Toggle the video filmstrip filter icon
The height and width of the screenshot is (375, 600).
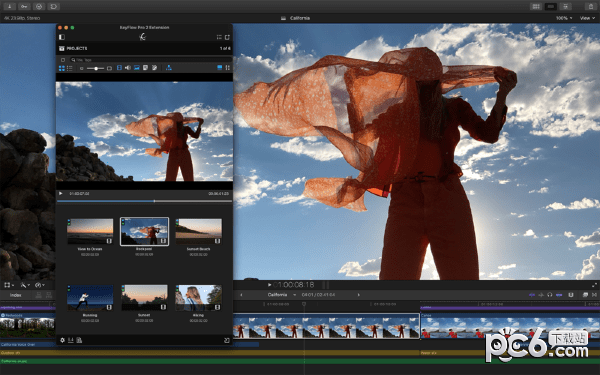(x=119, y=68)
